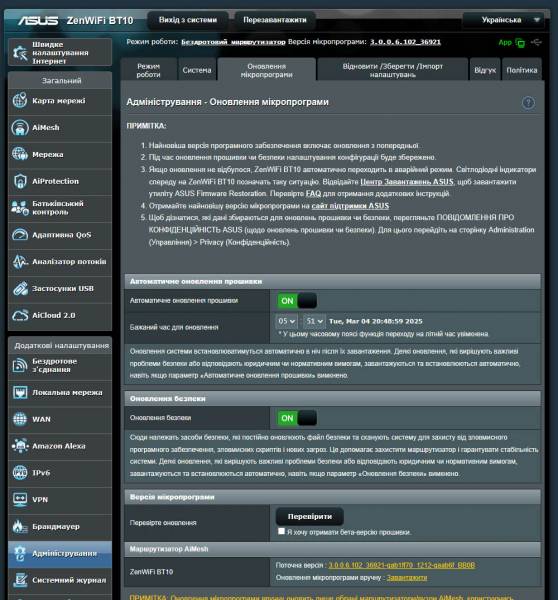
Task: Click the Amazon Alexa icon
Action: click(x=20, y=446)
